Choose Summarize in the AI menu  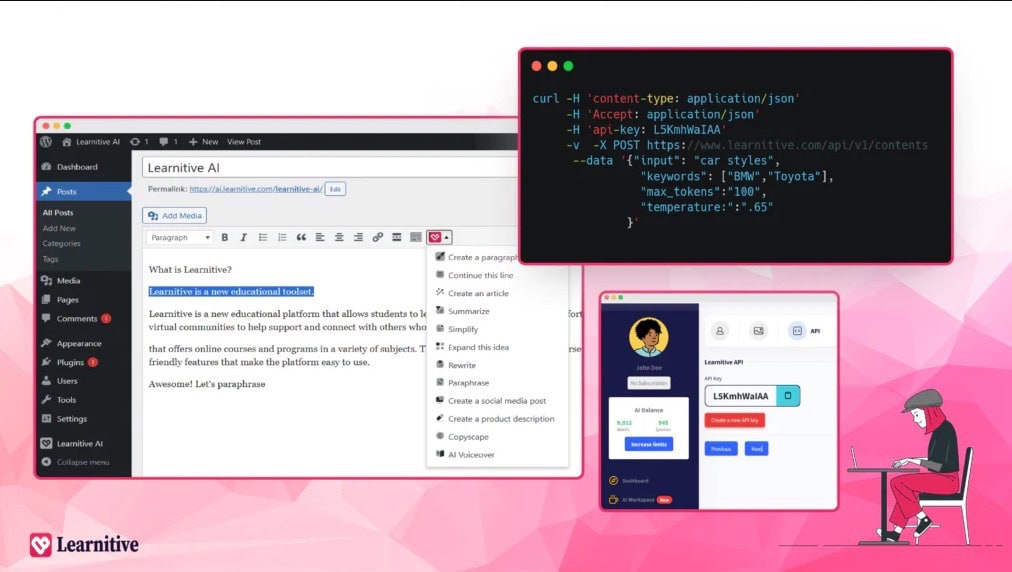click(x=468, y=311)
